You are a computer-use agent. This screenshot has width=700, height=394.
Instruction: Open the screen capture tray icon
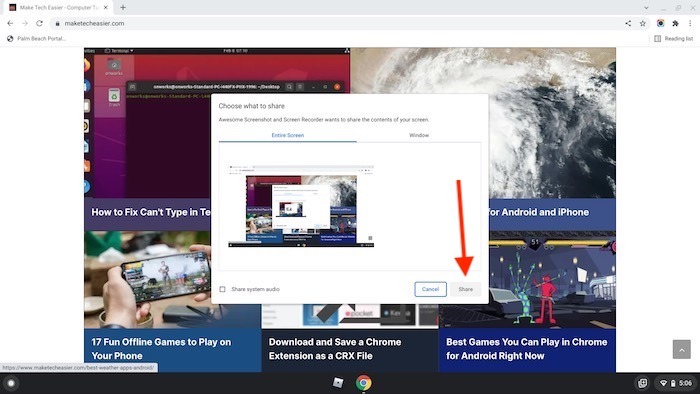642,383
